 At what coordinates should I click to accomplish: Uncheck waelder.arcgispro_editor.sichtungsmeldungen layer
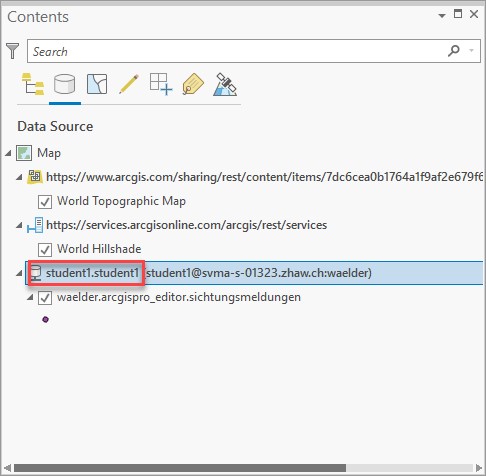[45, 298]
